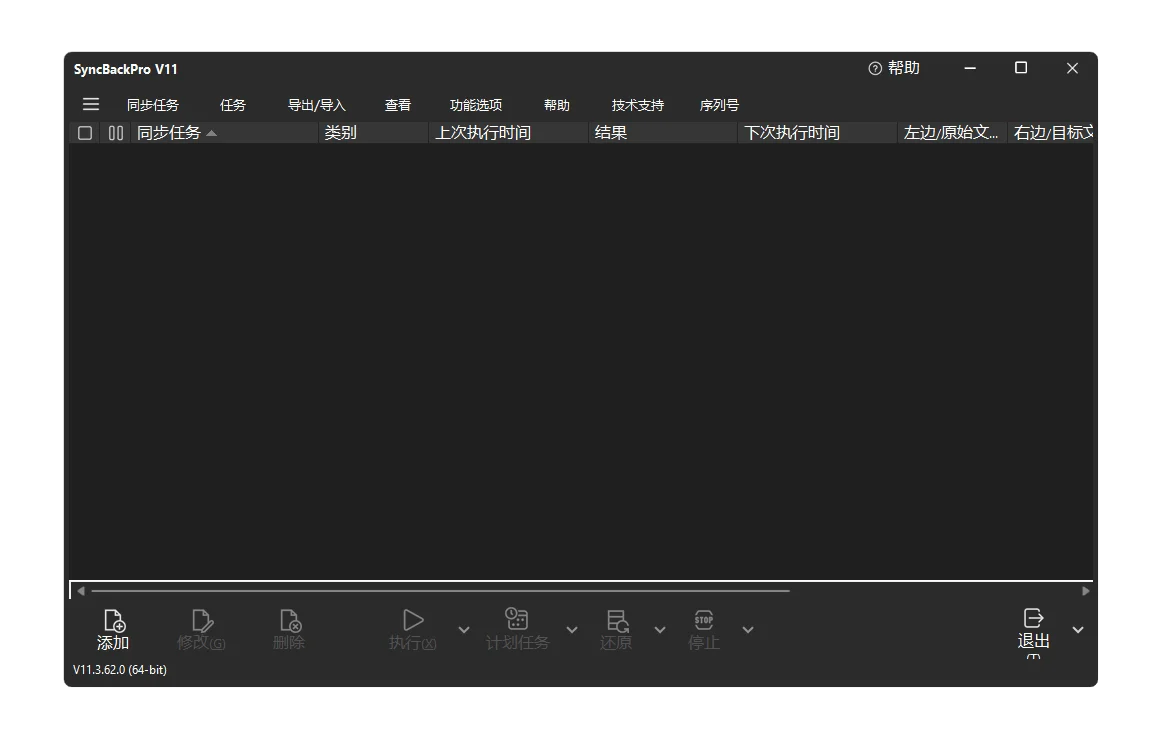Click the horizontal scrollbar thumb

pyautogui.click(x=440, y=592)
